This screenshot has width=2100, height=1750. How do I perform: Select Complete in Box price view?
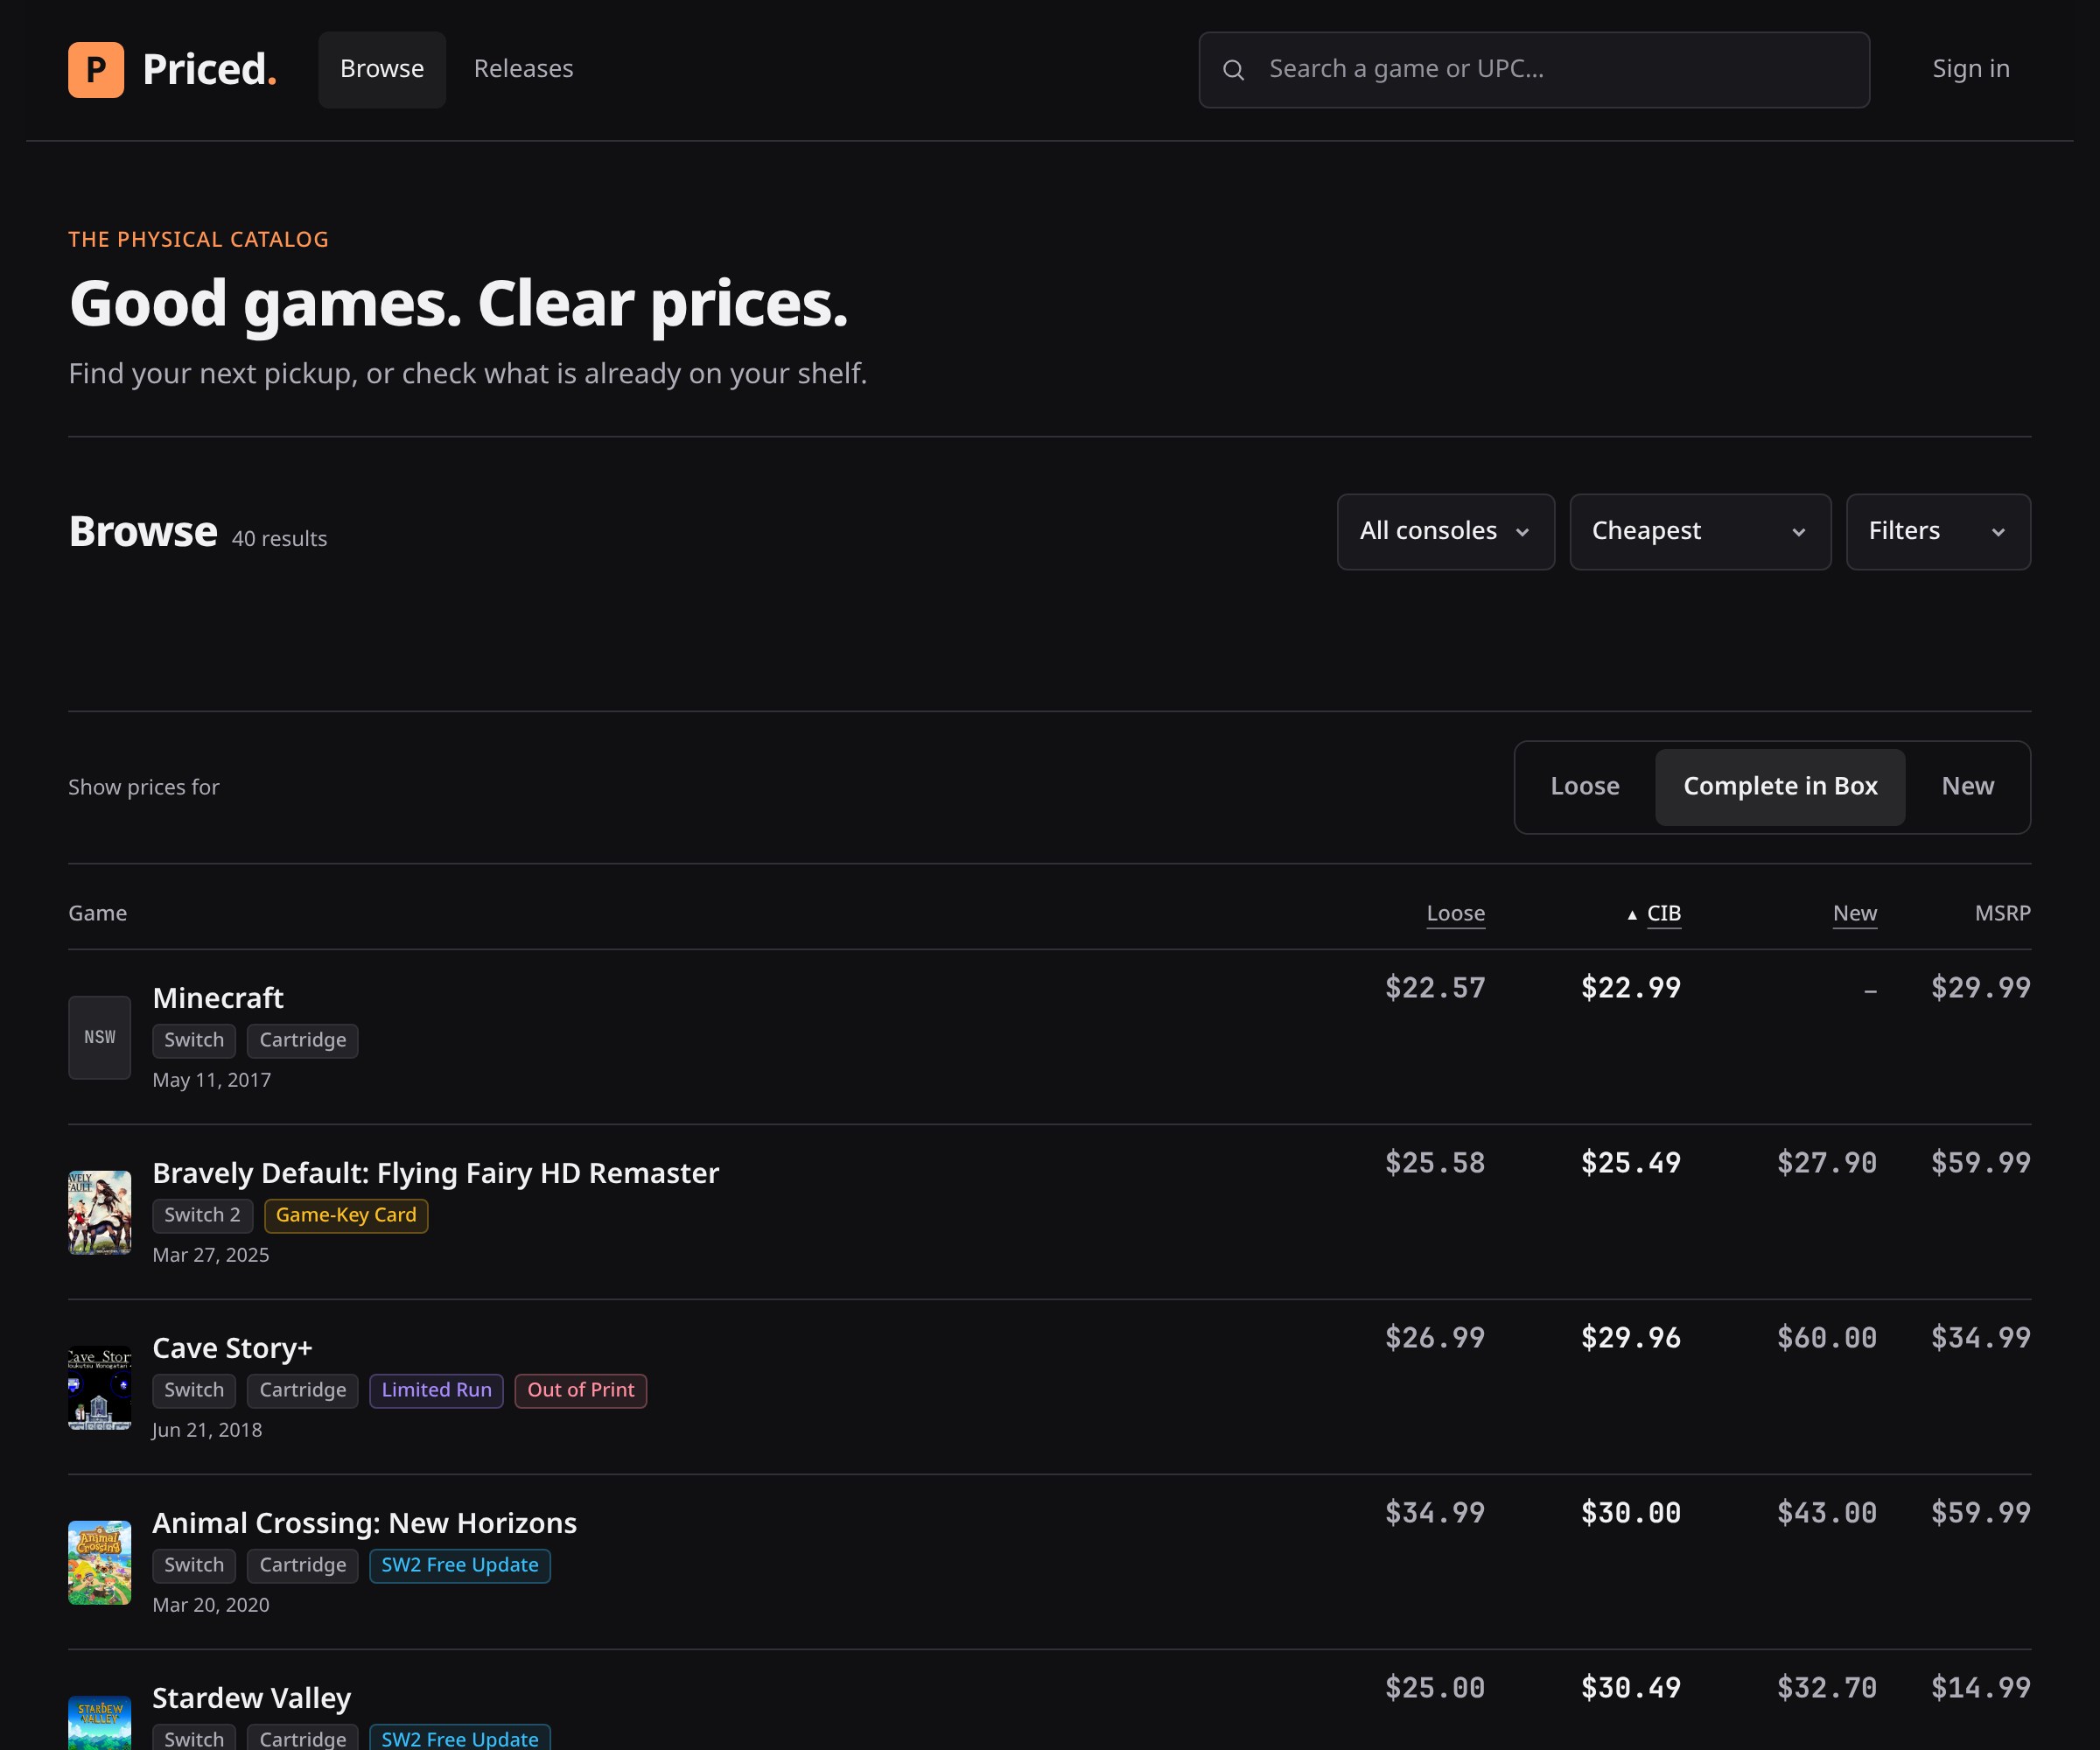pyautogui.click(x=1780, y=786)
